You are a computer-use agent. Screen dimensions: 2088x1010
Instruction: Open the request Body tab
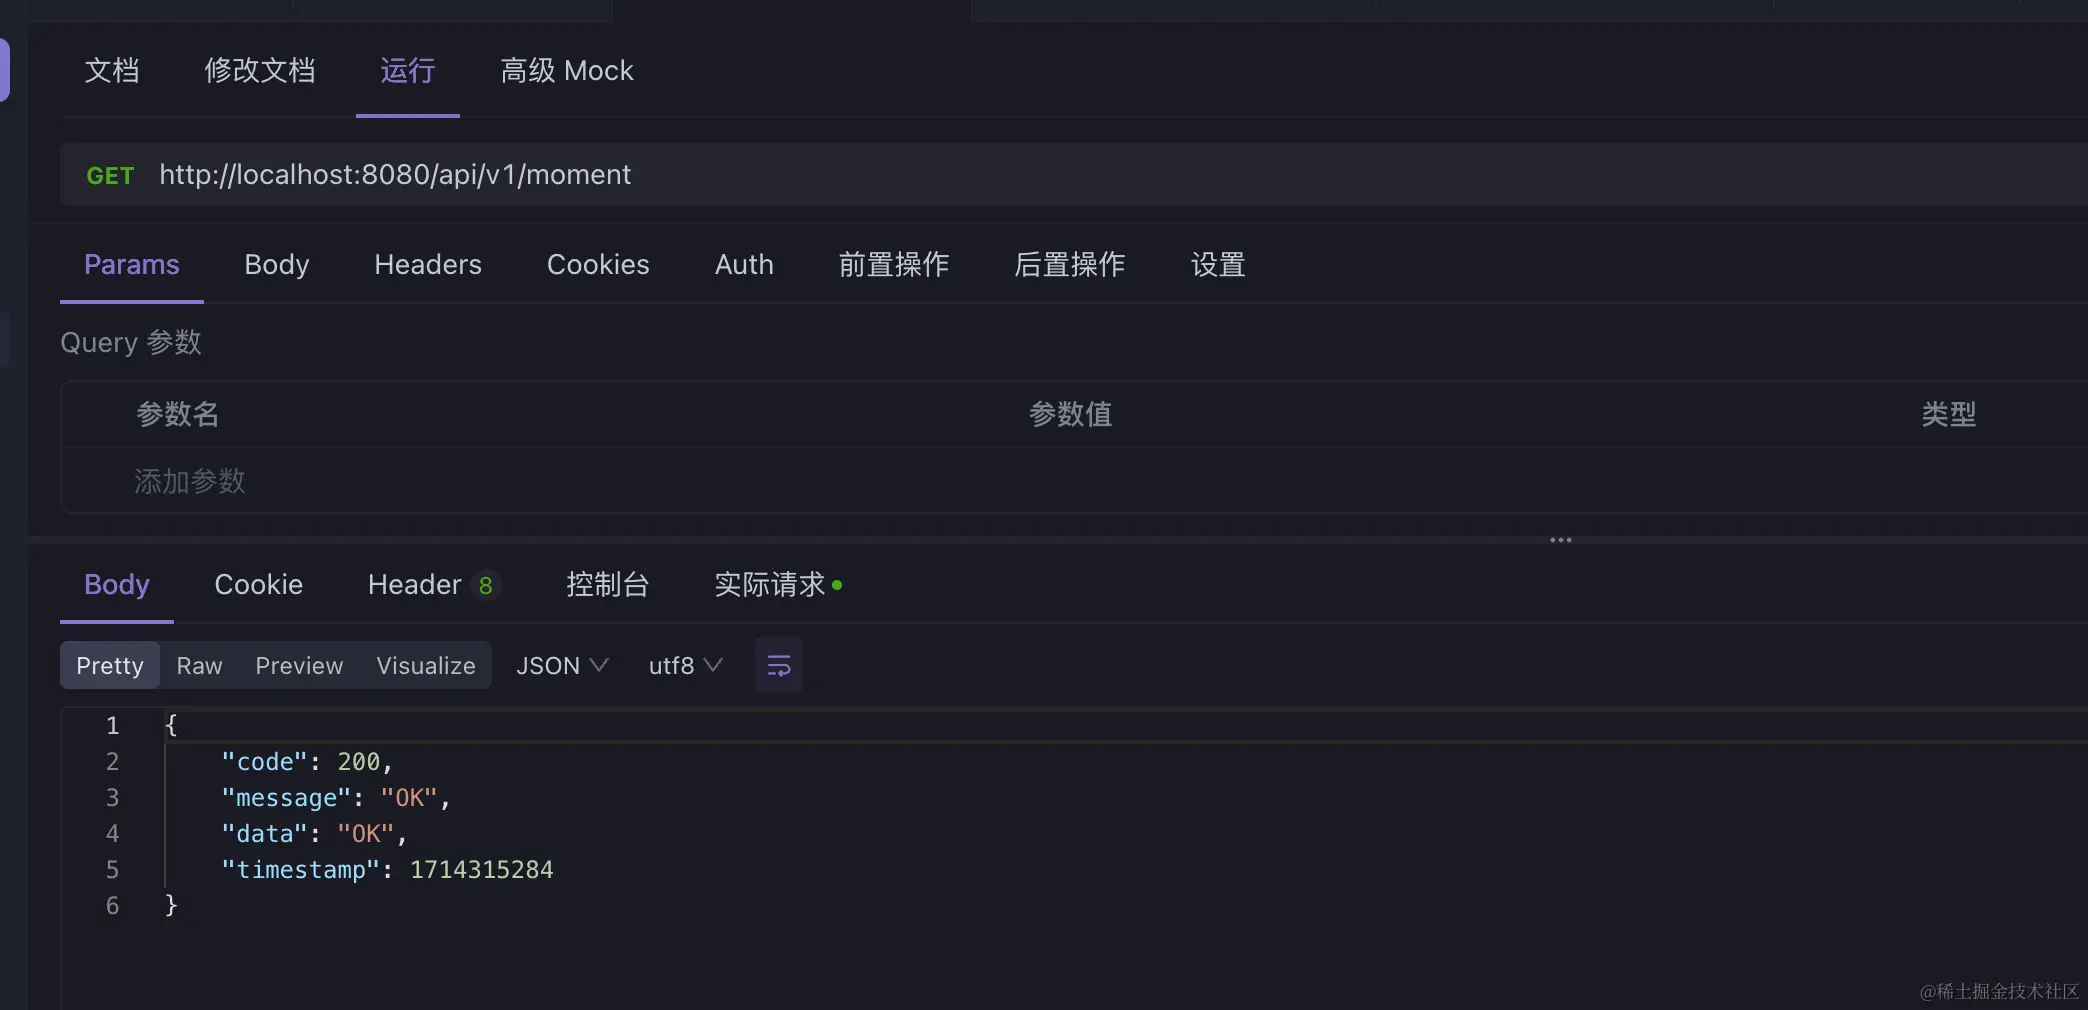pyautogui.click(x=277, y=265)
